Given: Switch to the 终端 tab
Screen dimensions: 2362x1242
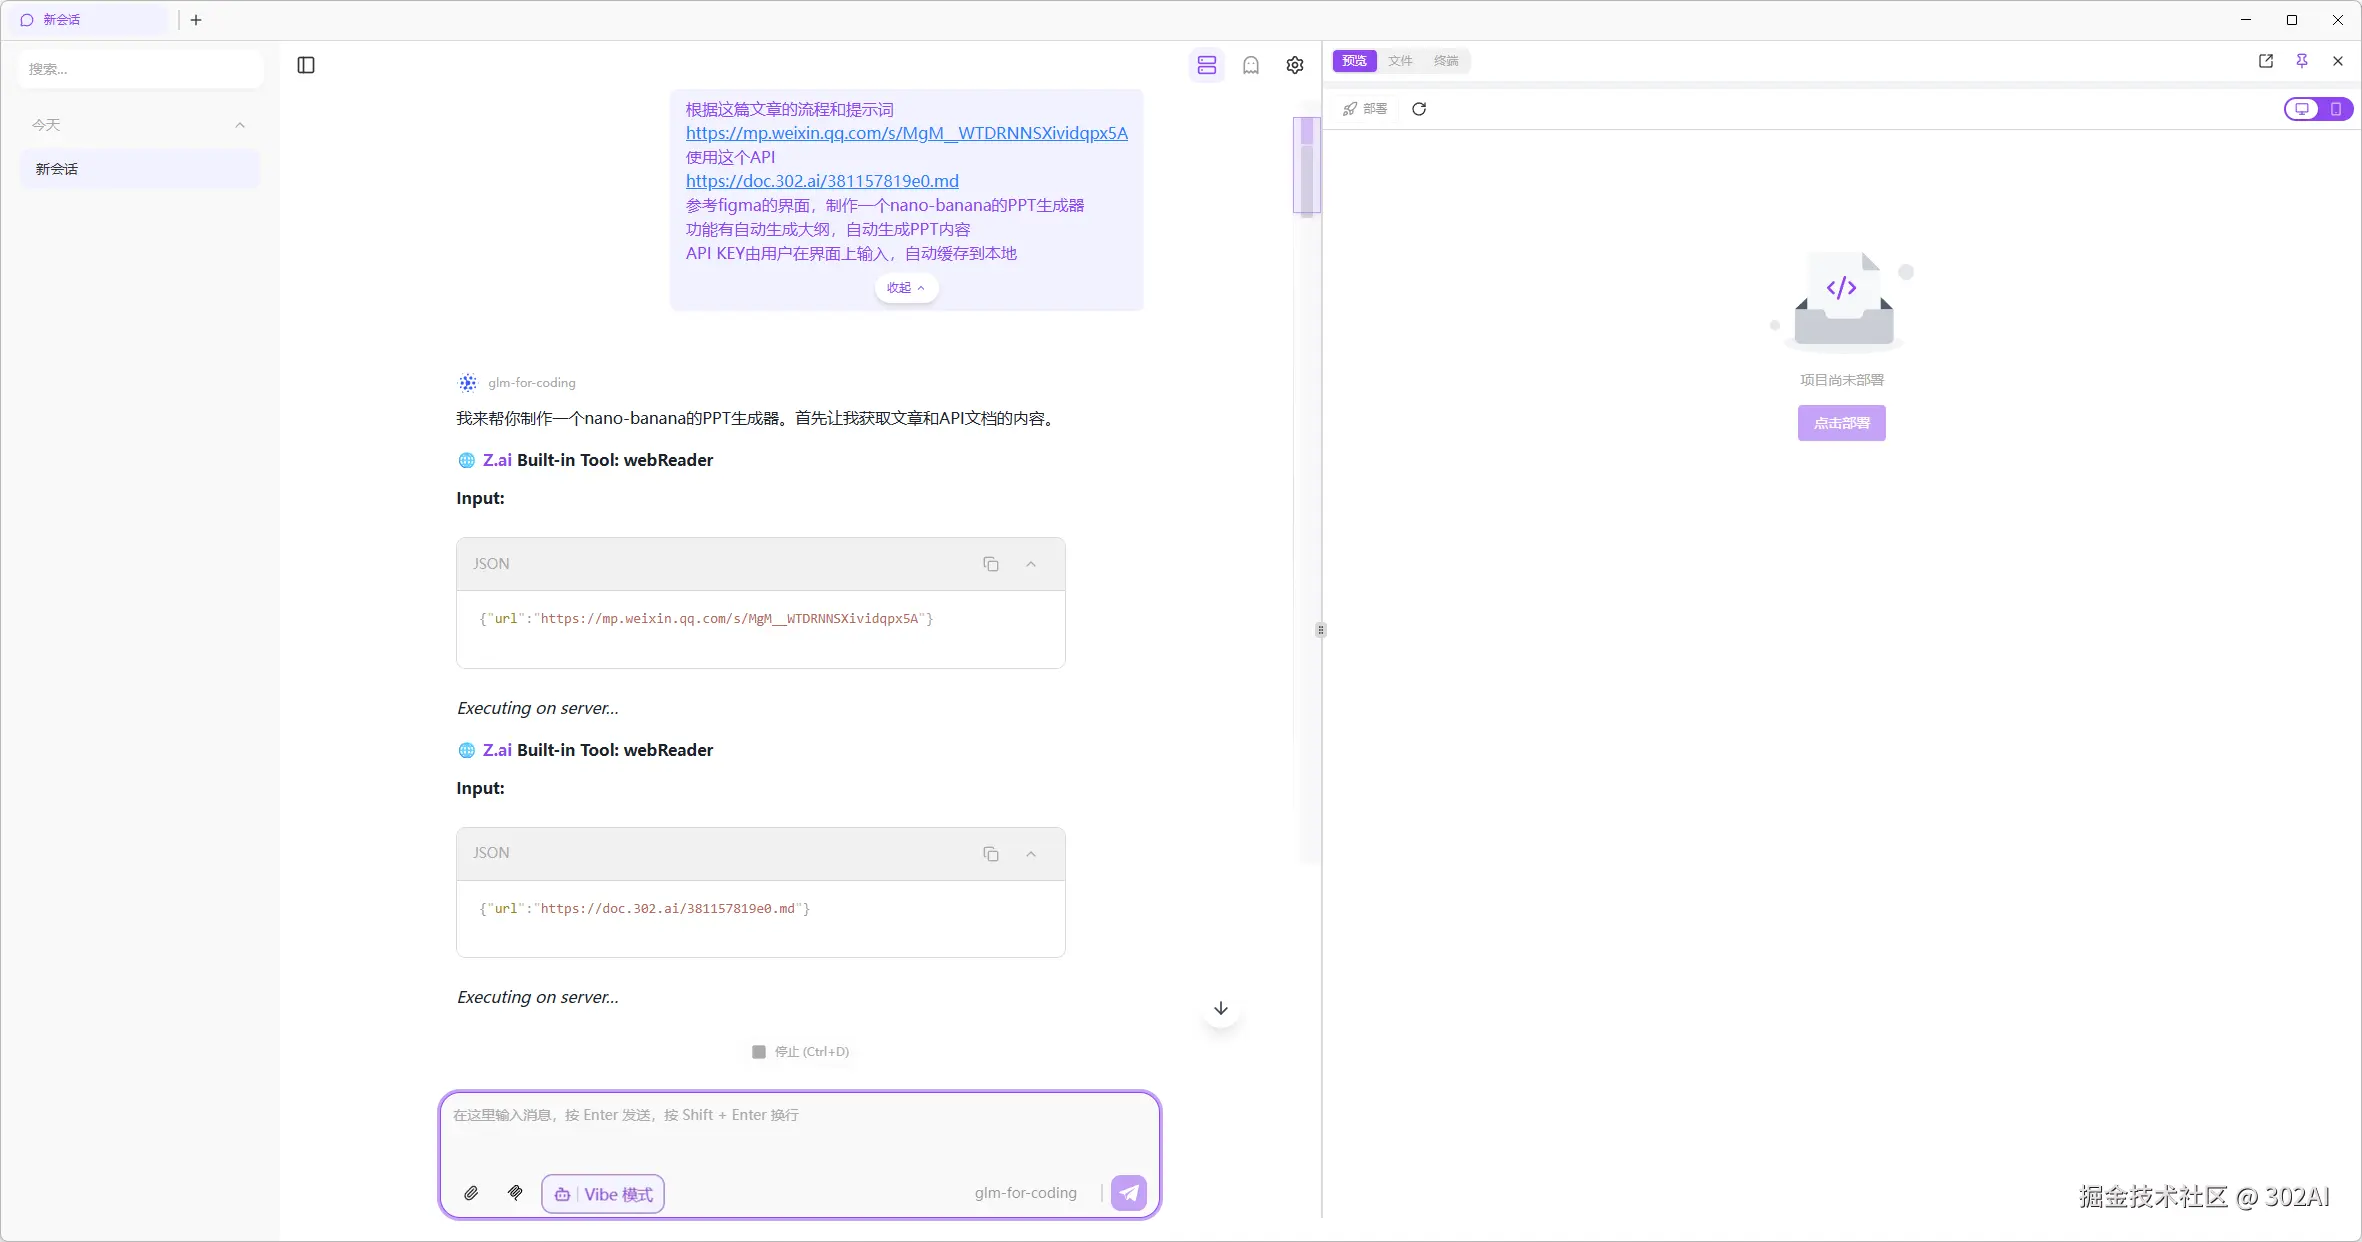Looking at the screenshot, I should tap(1446, 61).
